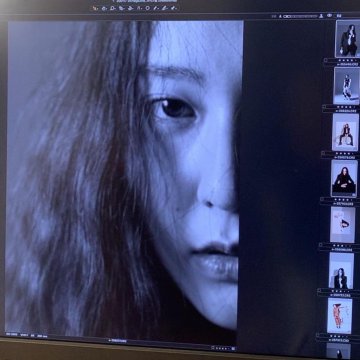This screenshot has height=360, width=360.
Task: Activate the Draw Mask brush tool
Action: [155, 8]
